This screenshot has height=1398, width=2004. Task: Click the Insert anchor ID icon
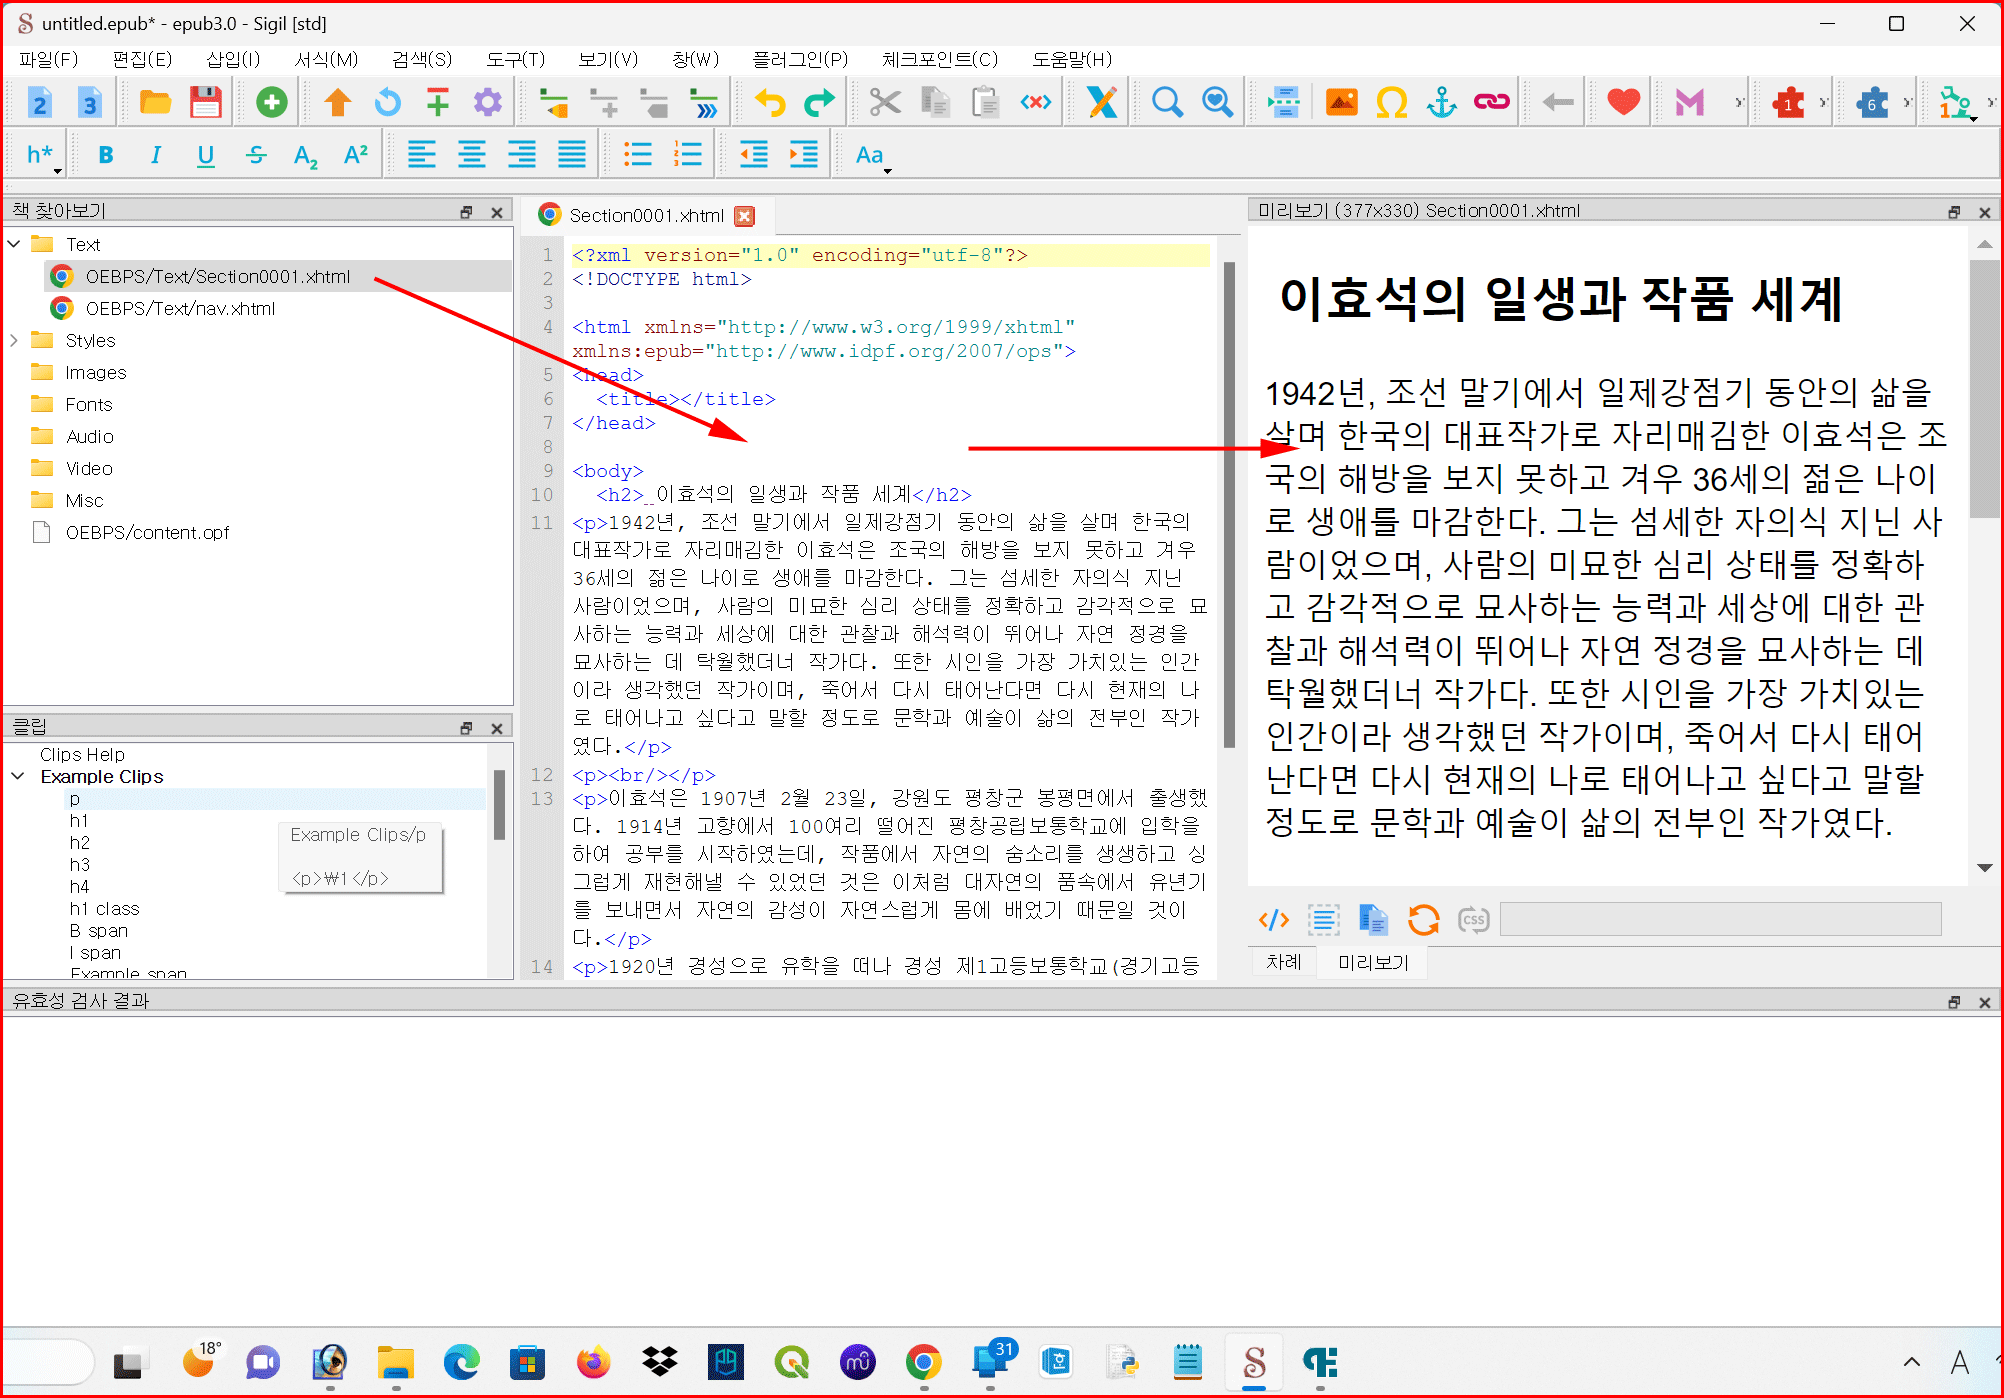(x=1441, y=102)
